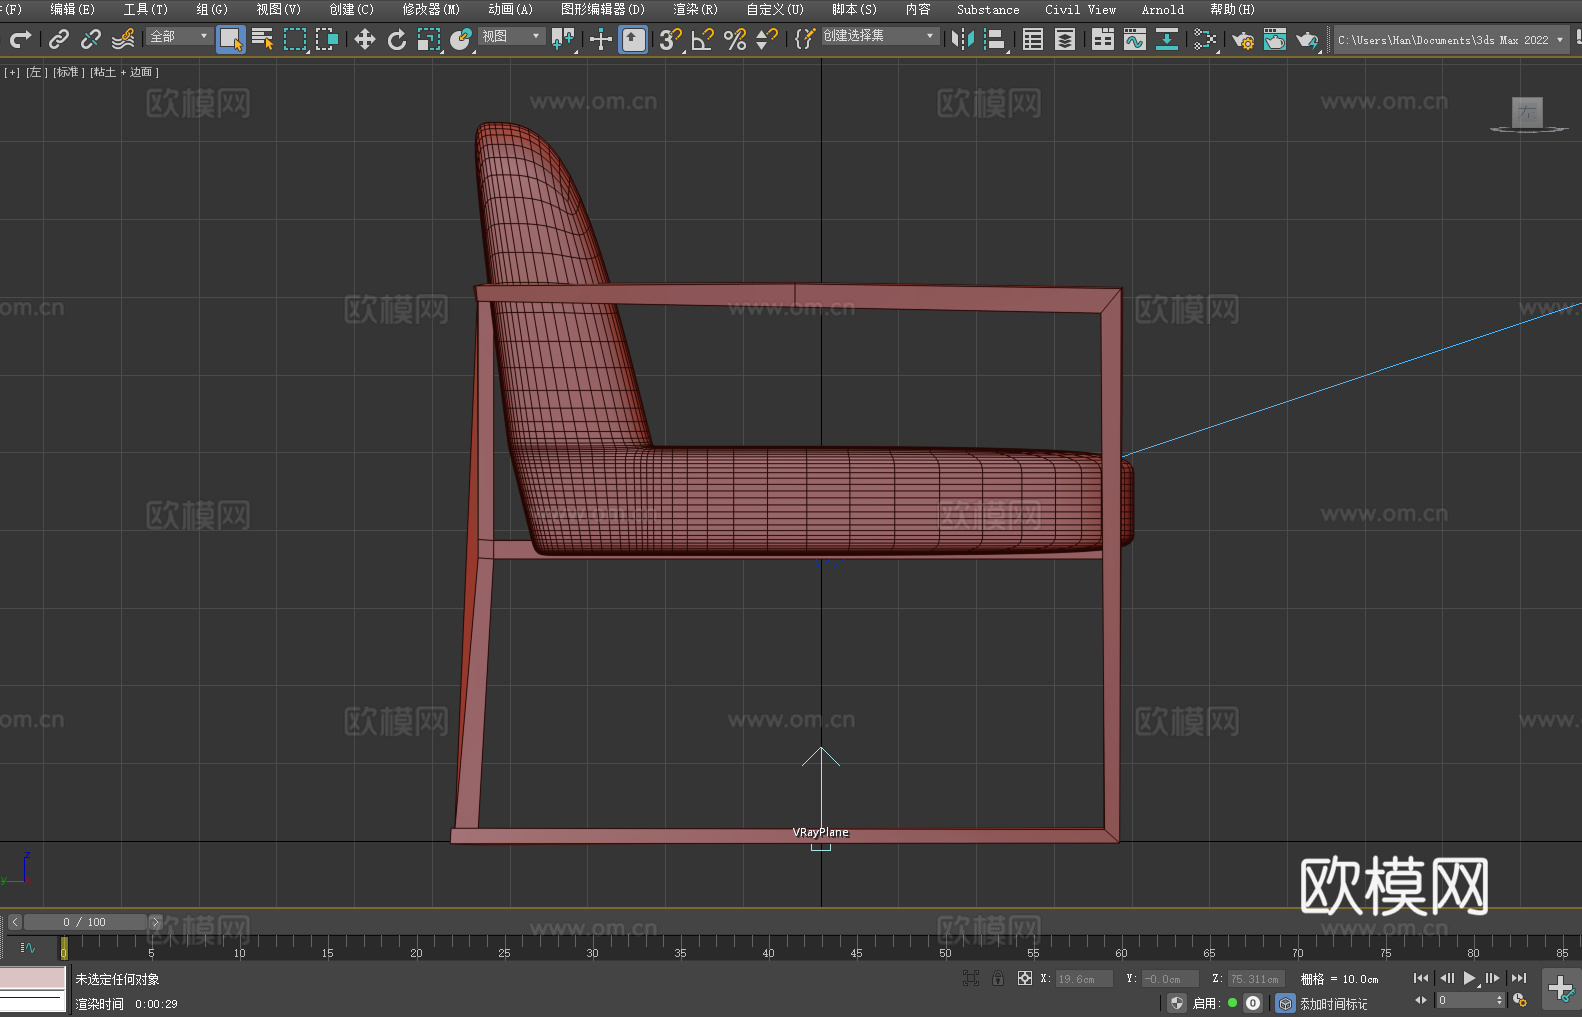1582x1017 pixels.
Task: Activate the Select and Scale tool
Action: 429,39
